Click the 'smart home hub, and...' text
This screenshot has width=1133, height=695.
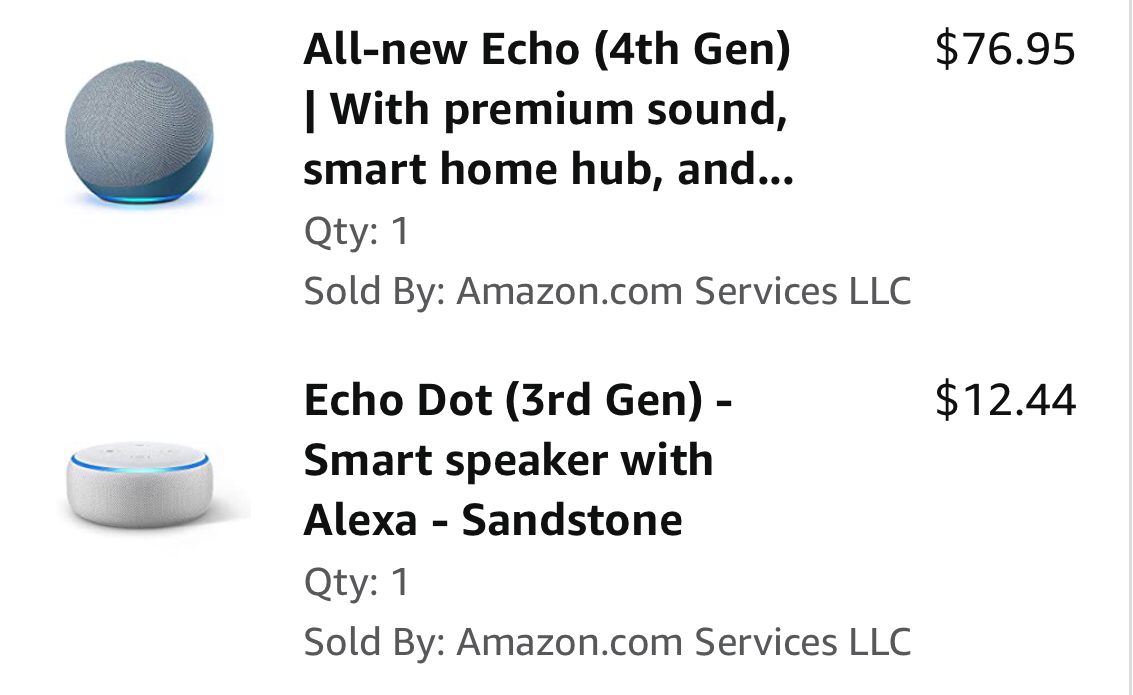(548, 169)
